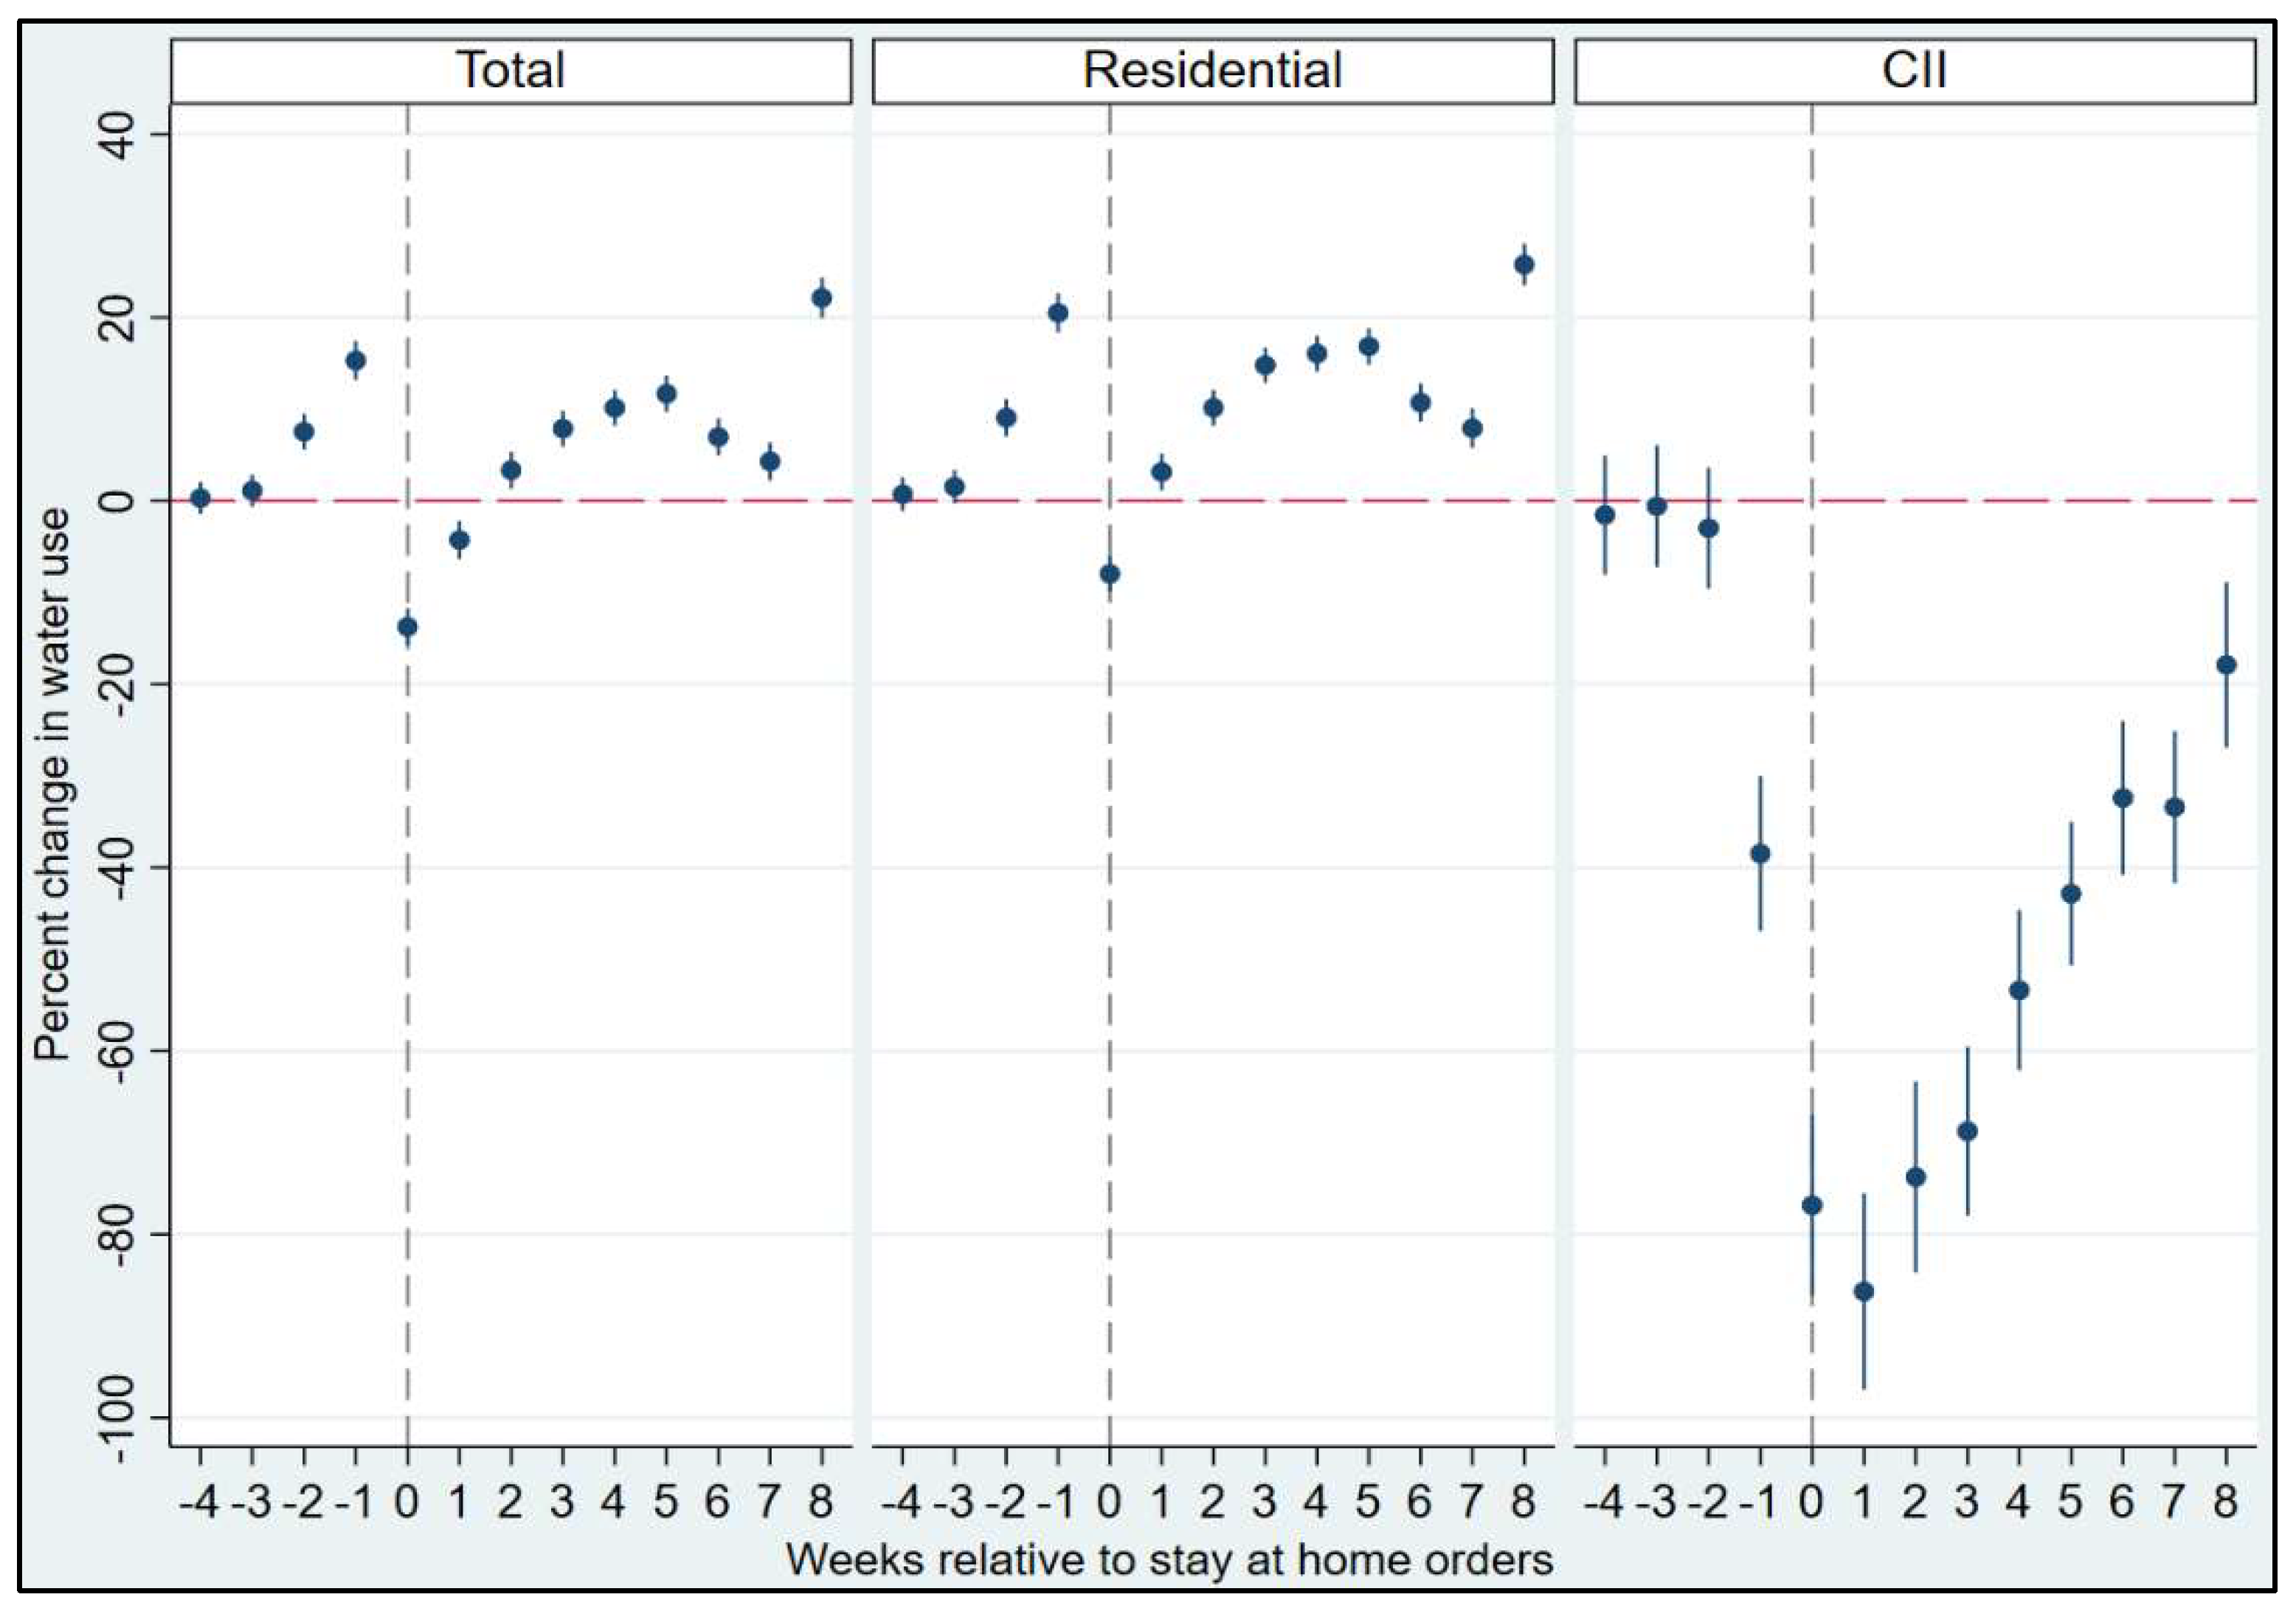Click week 8 data point in CII panel

(2226, 665)
